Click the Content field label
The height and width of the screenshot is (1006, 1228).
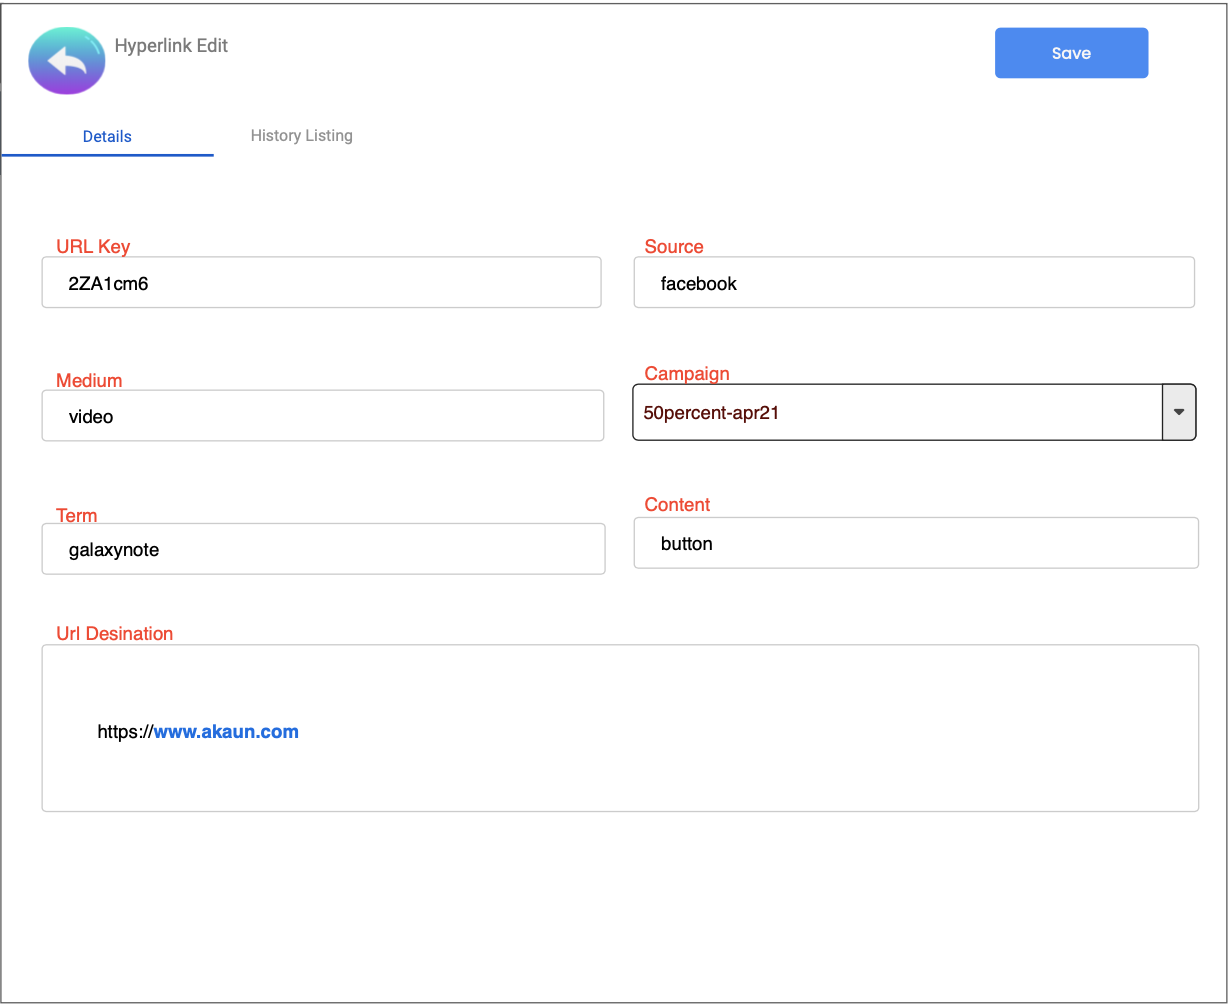(x=677, y=504)
